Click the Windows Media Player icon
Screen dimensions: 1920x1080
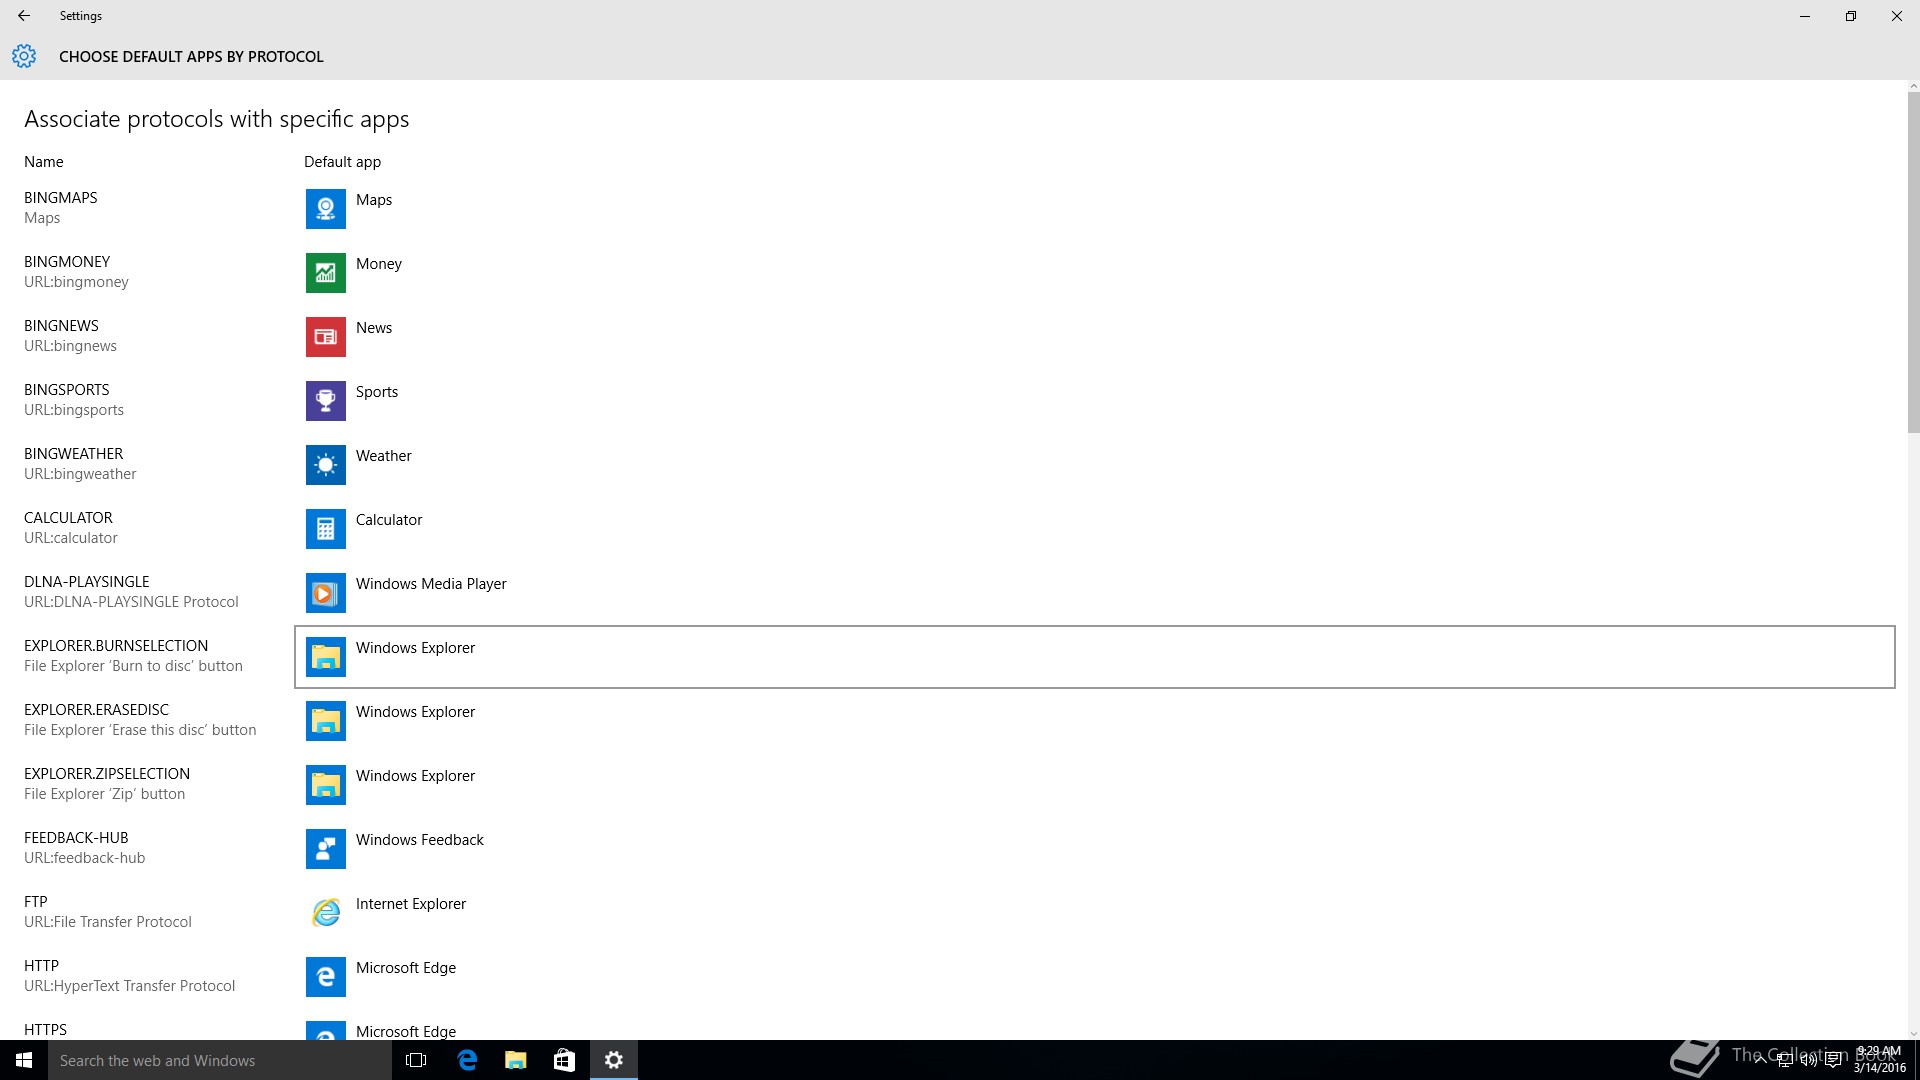tap(325, 593)
